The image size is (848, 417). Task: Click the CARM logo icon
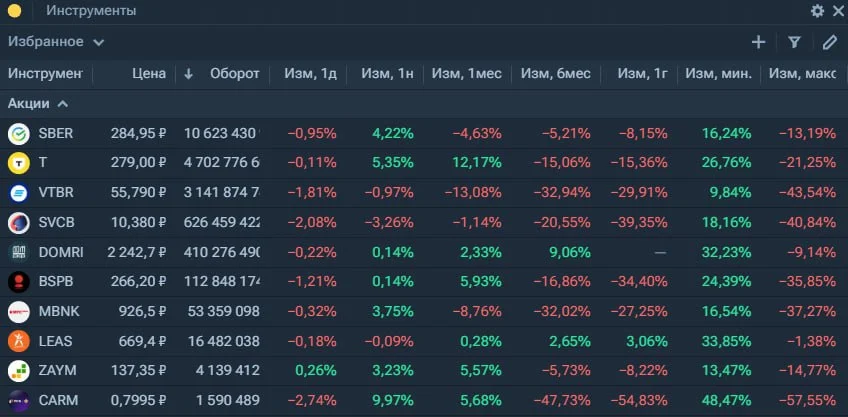[18, 401]
